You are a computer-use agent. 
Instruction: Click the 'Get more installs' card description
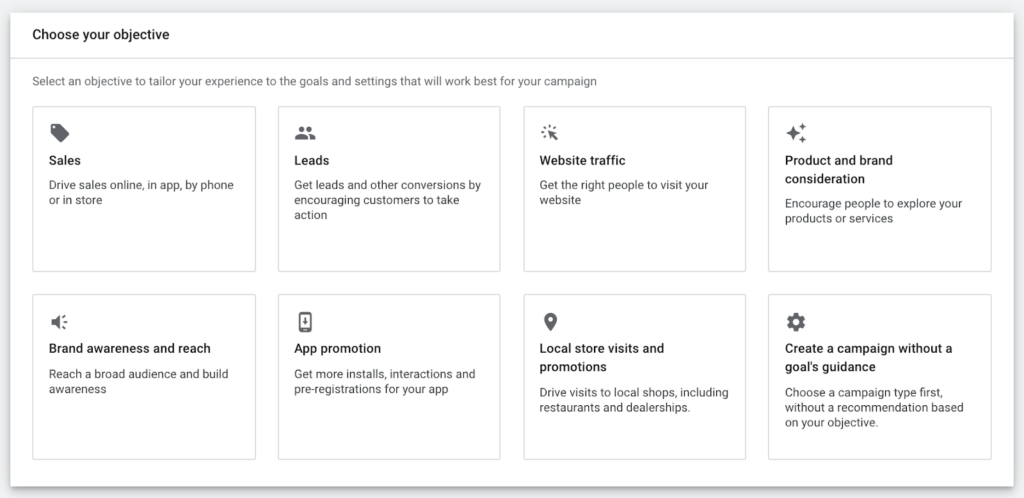(x=385, y=382)
